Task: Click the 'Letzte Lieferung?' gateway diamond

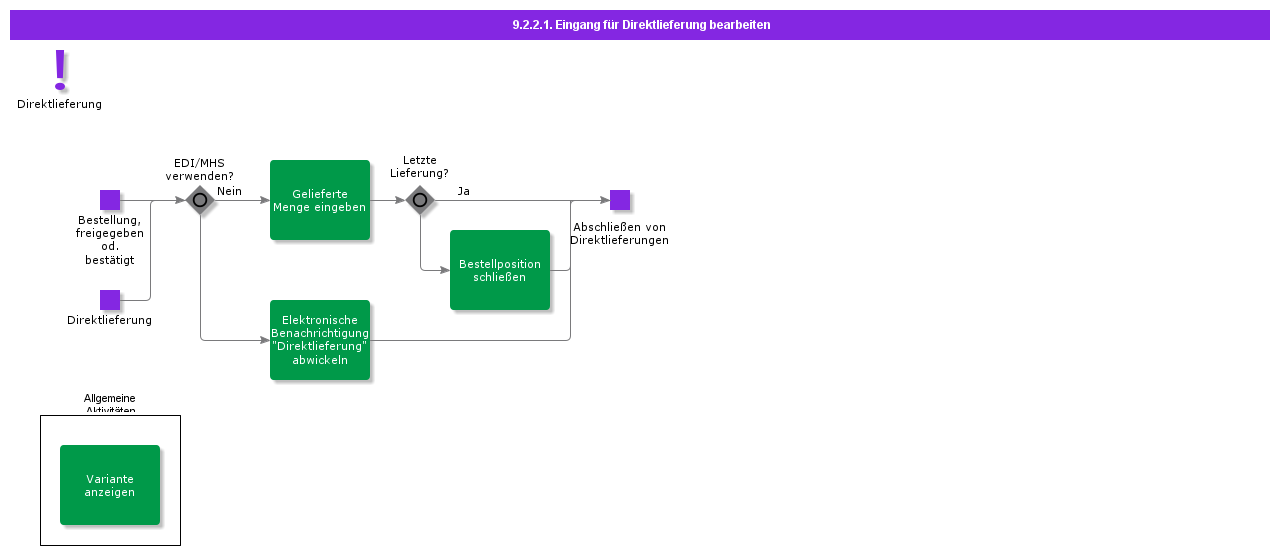Action: 420,200
